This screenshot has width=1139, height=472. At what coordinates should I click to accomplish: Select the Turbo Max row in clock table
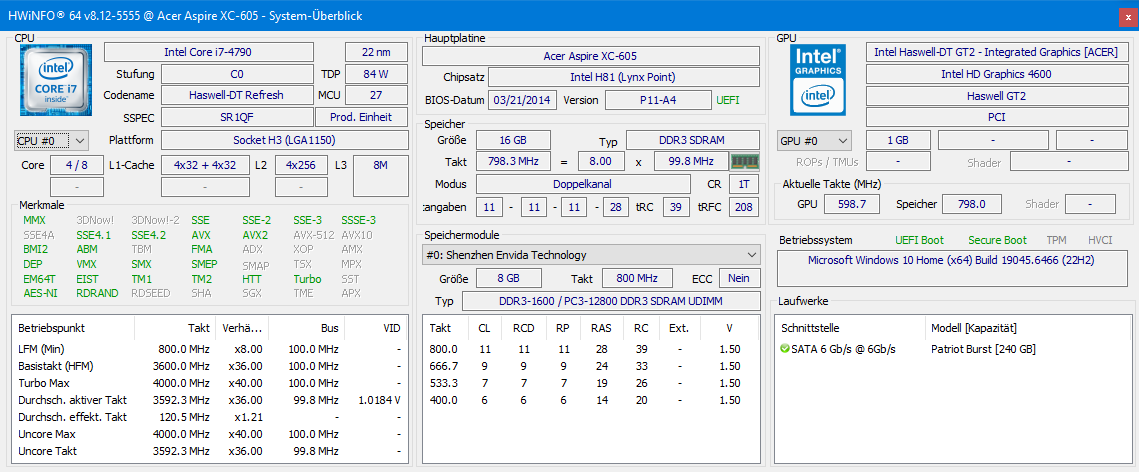45,383
